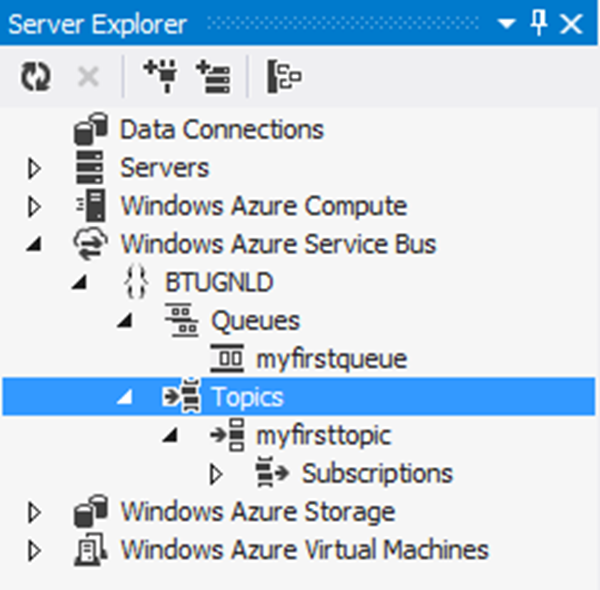Expand the Windows Azure Storage node
The width and height of the screenshot is (600, 590).
(x=36, y=512)
